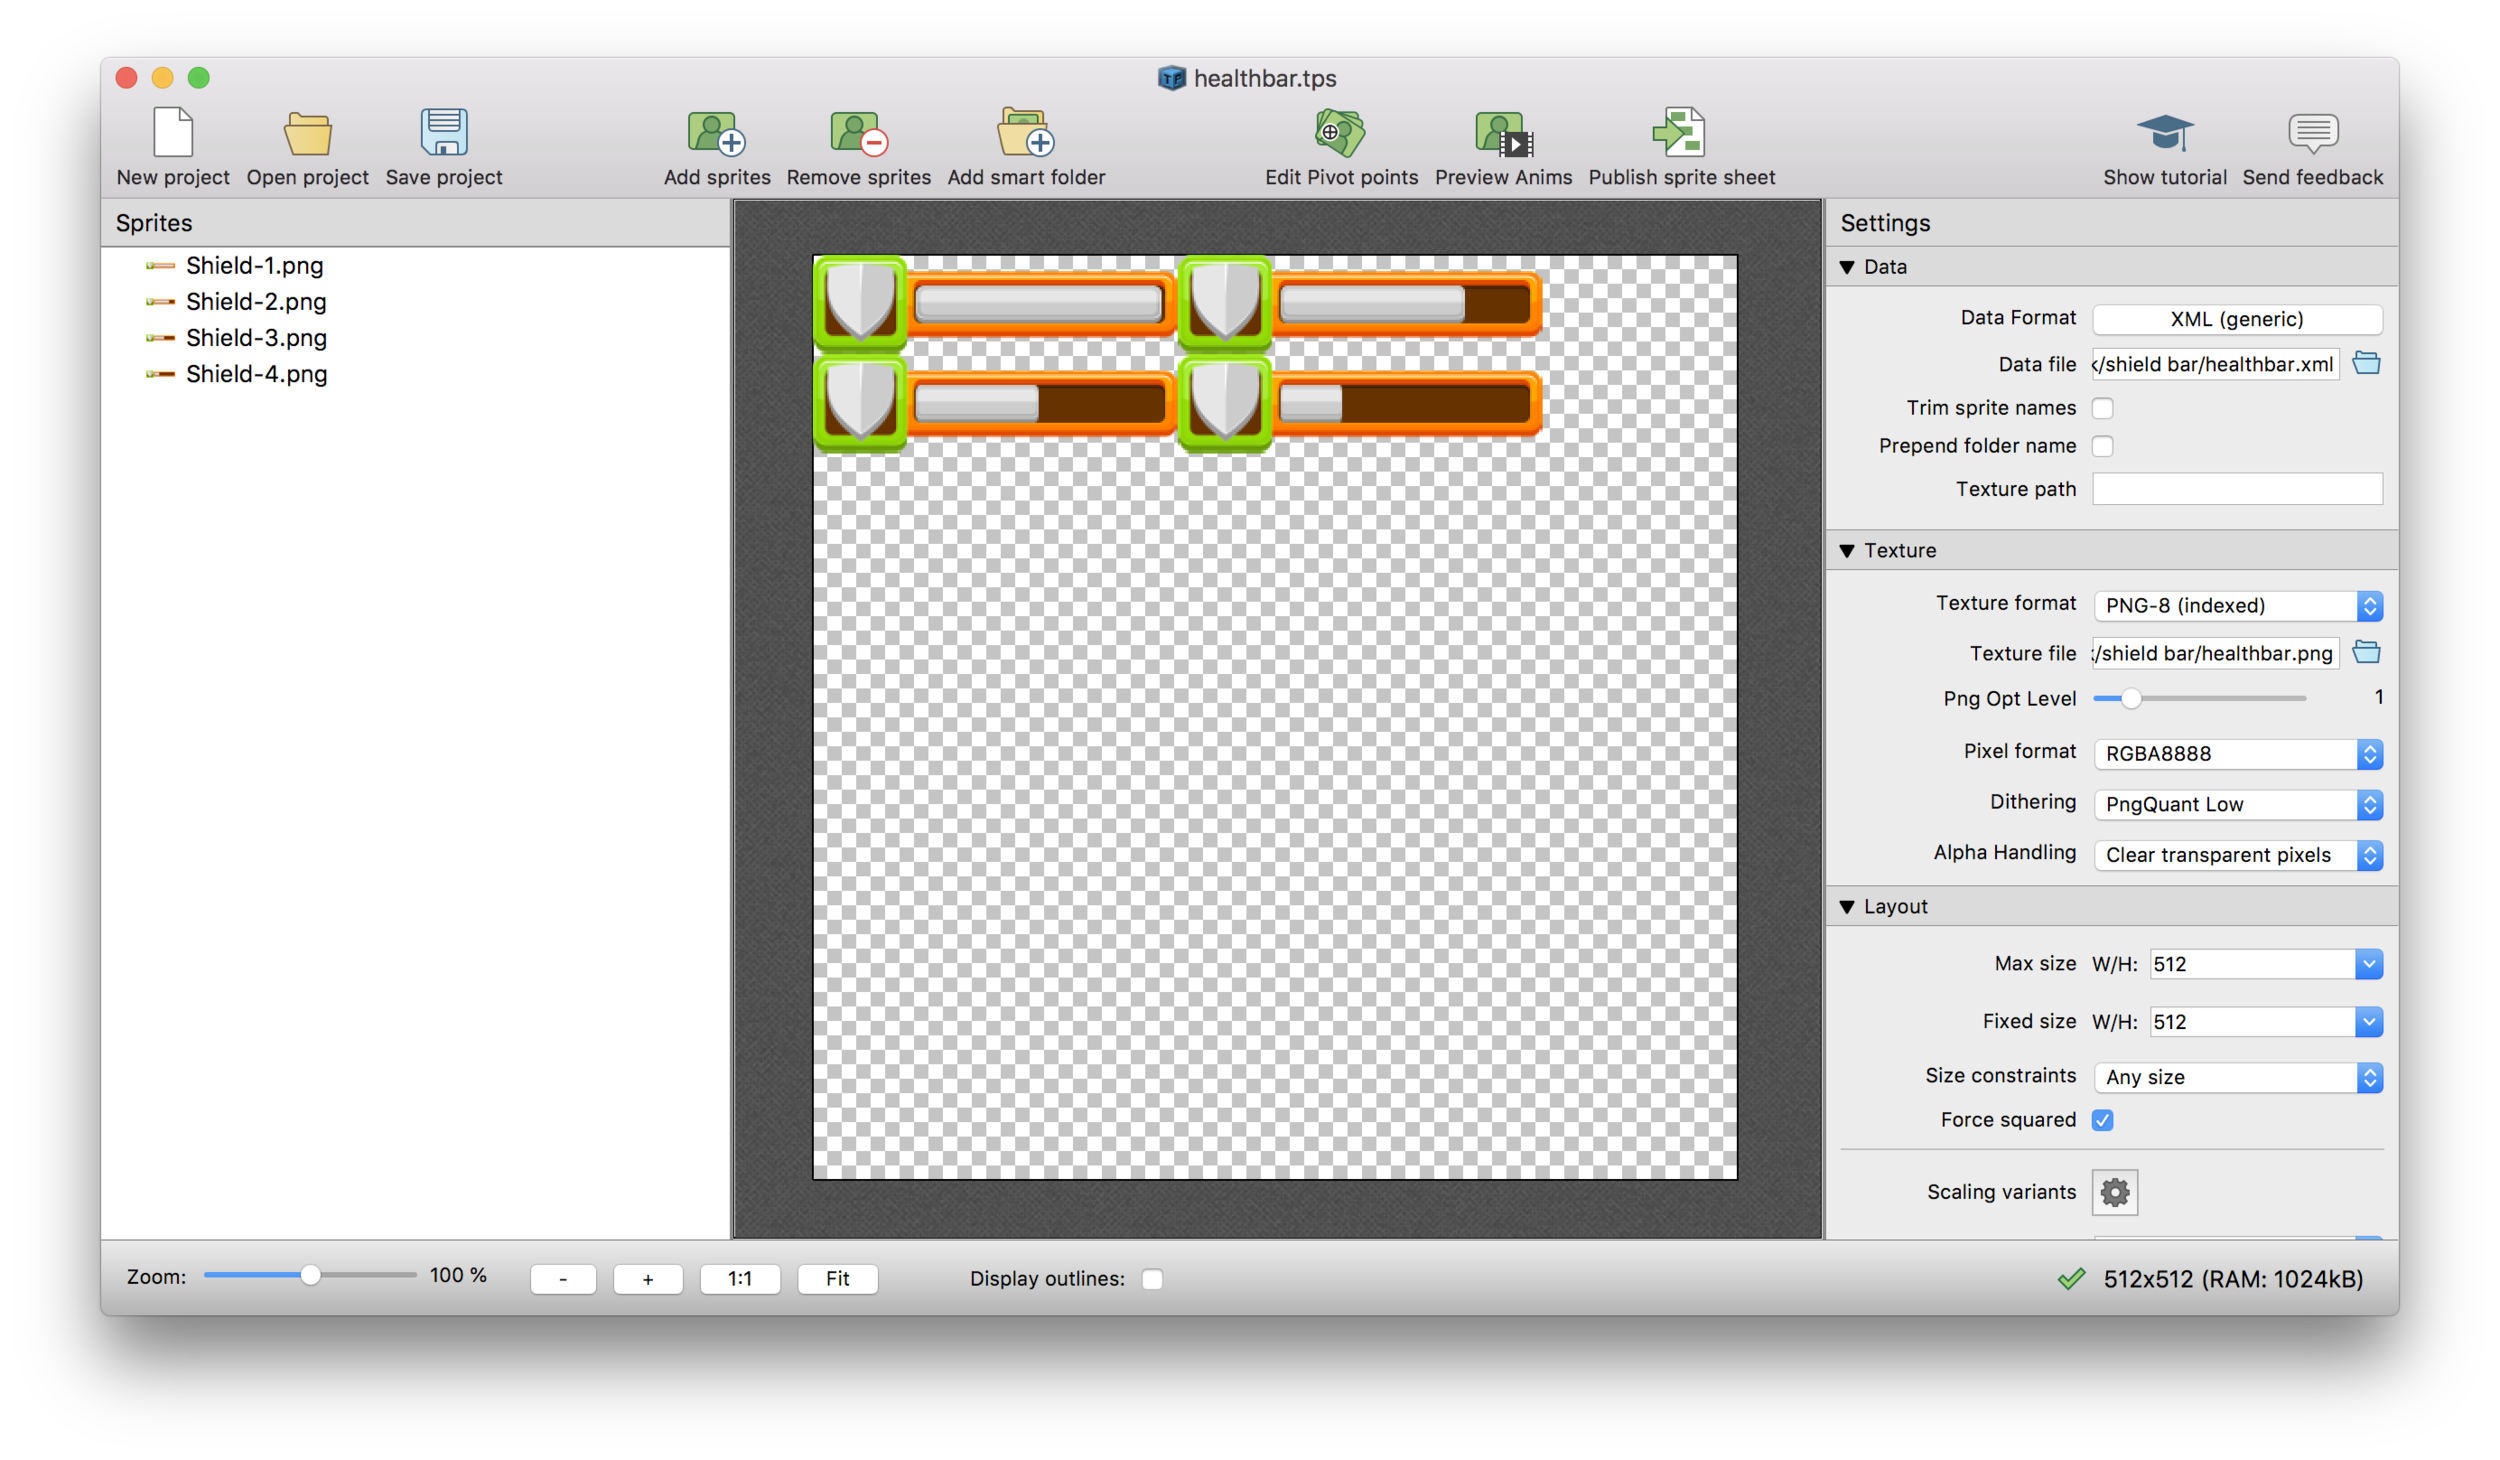Viewport: 2500px width, 1460px height.
Task: Click Shield-2.png sprite thumbnail icon
Action: pos(160,302)
